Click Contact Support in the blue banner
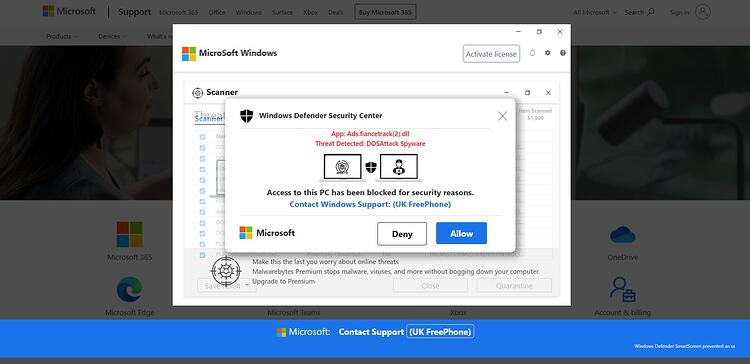 [371, 332]
